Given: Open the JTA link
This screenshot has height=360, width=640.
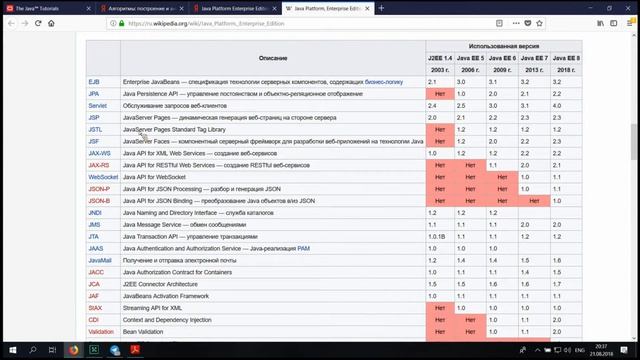Looking at the screenshot, I should 93,236.
